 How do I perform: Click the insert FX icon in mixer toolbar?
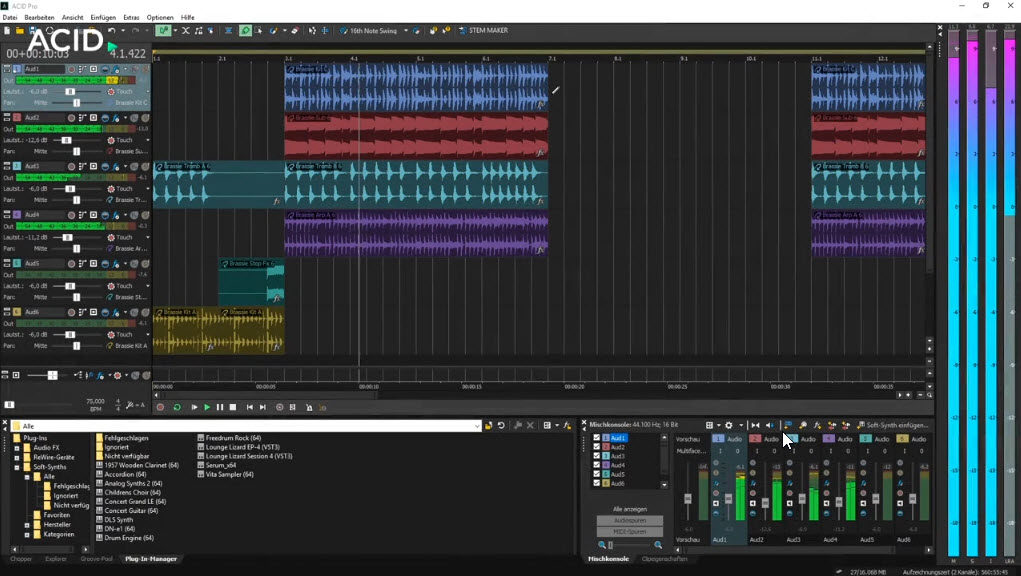pyautogui.click(x=817, y=425)
